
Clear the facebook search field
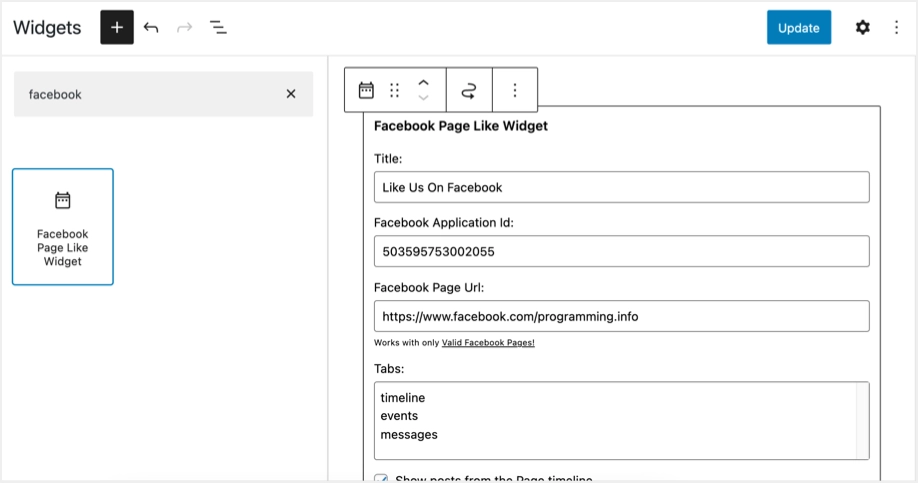pyautogui.click(x=291, y=94)
